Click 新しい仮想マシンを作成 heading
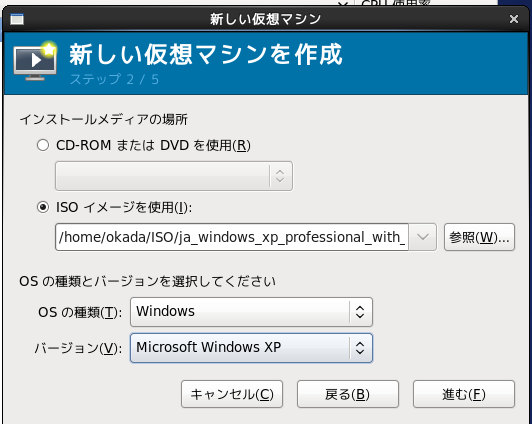This screenshot has width=532, height=424. [x=206, y=54]
